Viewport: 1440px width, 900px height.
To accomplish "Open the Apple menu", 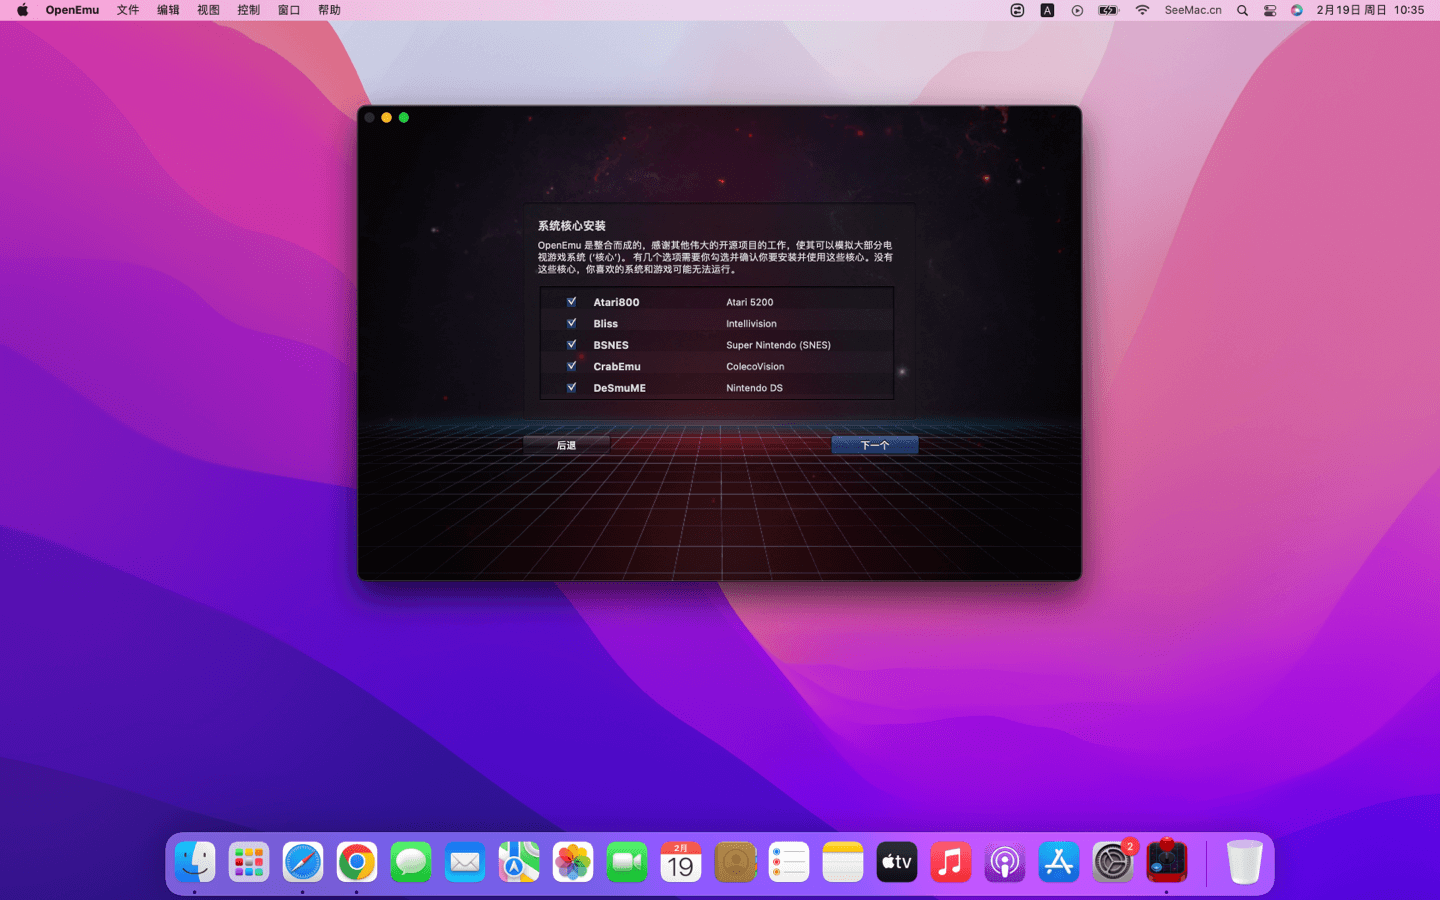I will pos(22,10).
